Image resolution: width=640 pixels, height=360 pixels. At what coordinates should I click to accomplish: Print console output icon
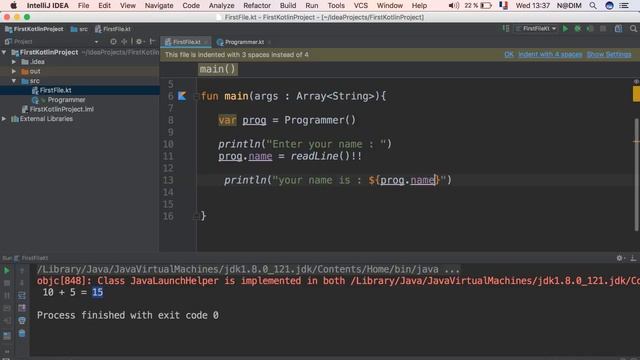pyautogui.click(x=22, y=320)
